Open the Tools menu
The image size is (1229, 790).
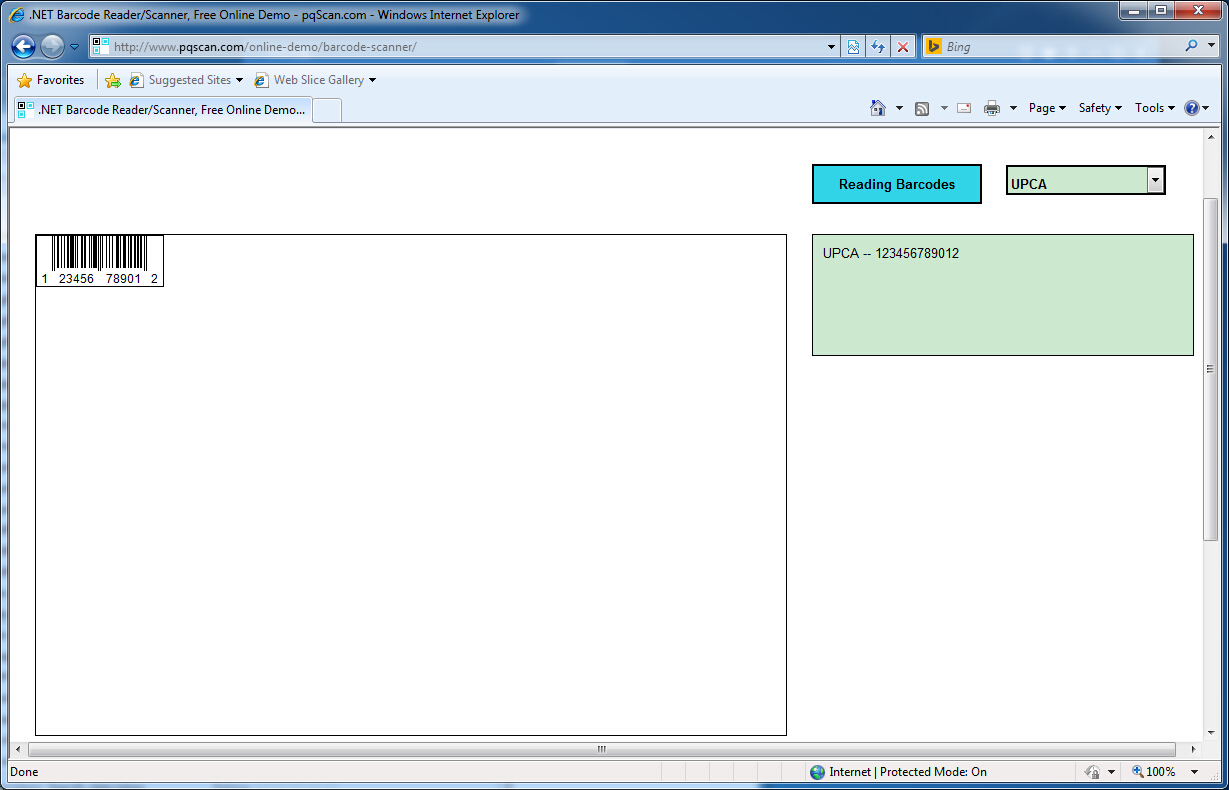tap(1155, 108)
